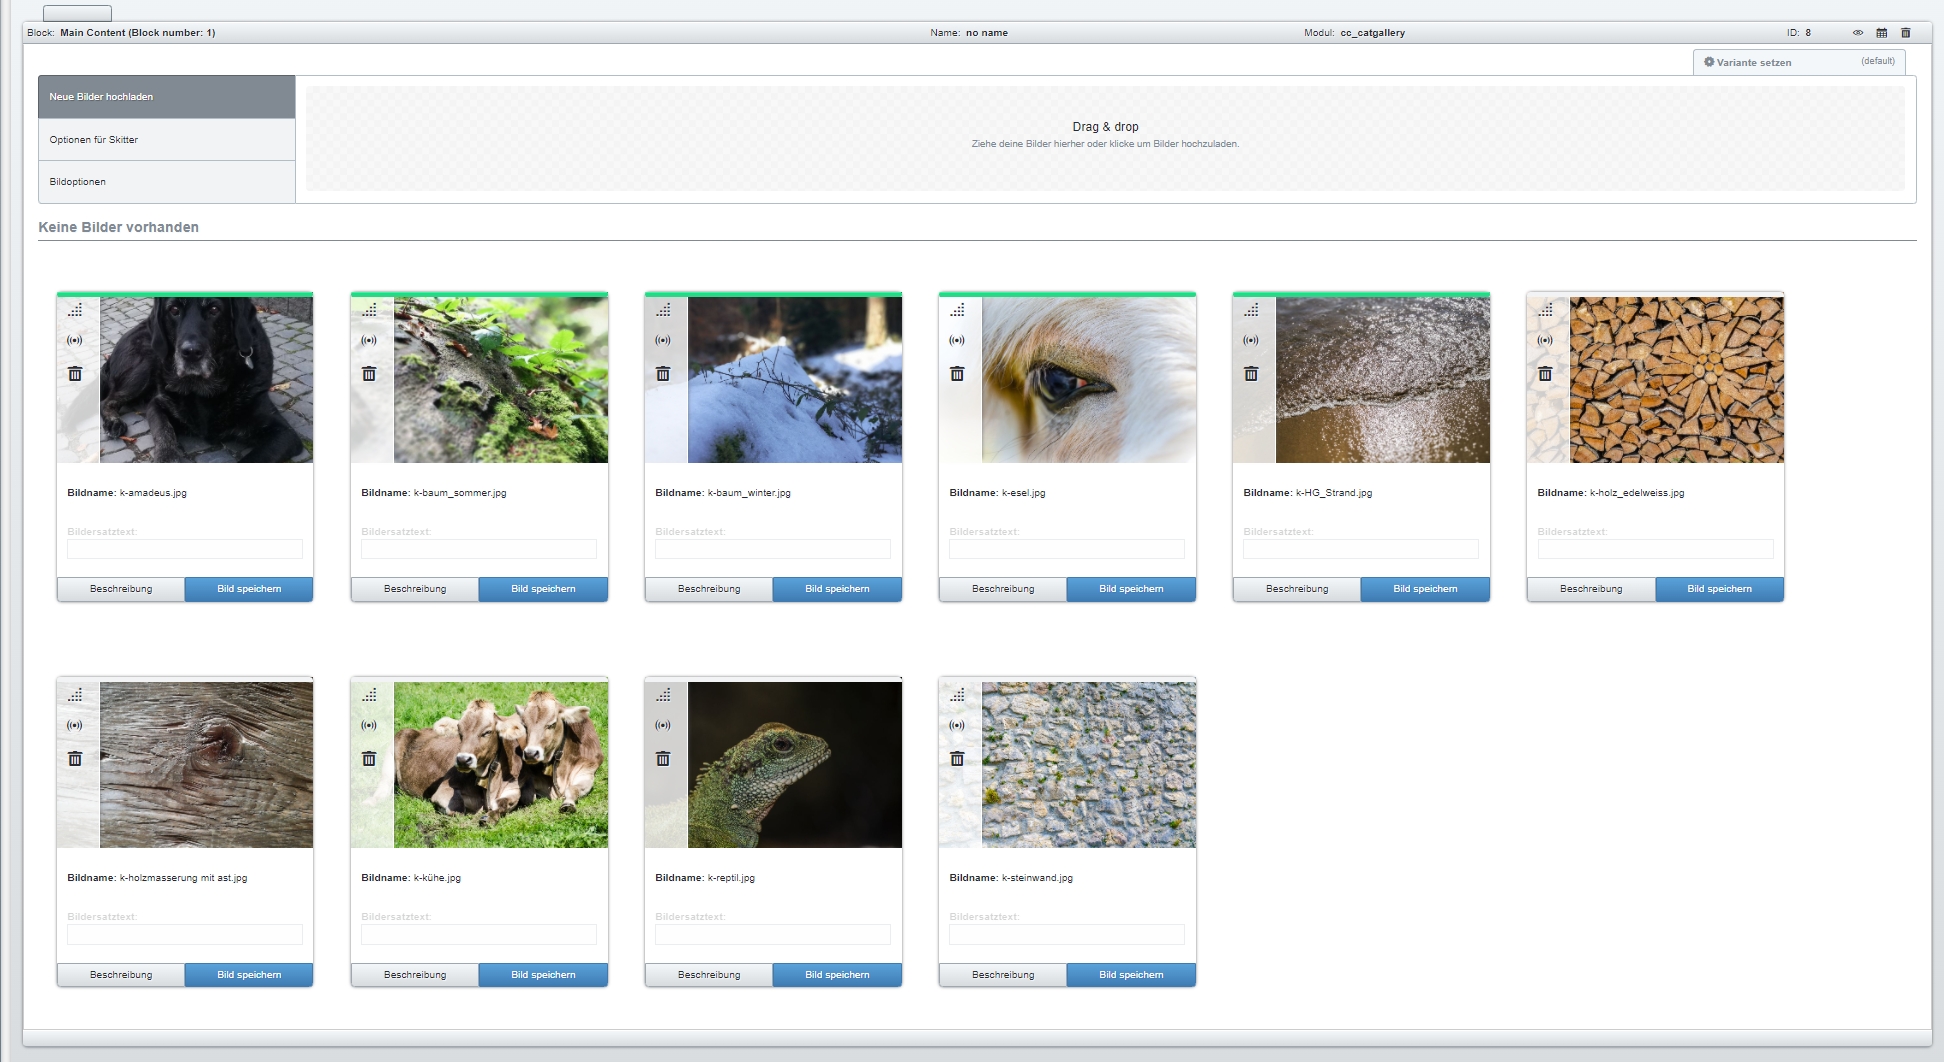Delete the k-amadeus.jpg image via trash icon

coord(75,374)
